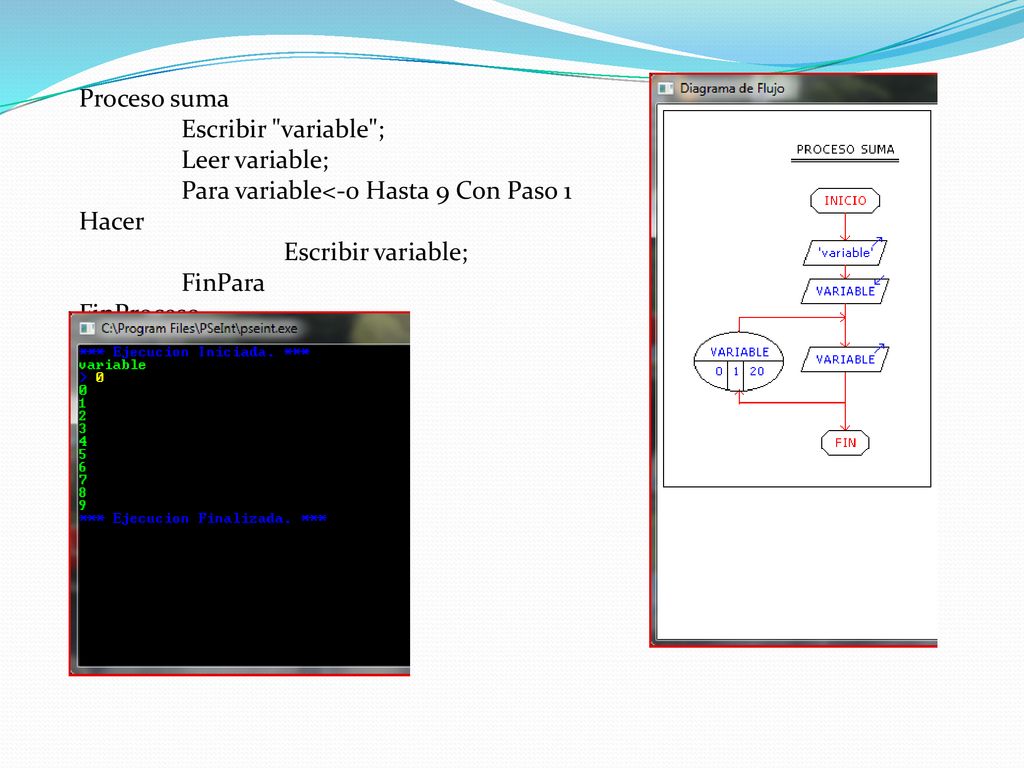Screen dimensions: 1024x768
Task: Click loop final value 20 in the ellipse
Action: tap(757, 371)
